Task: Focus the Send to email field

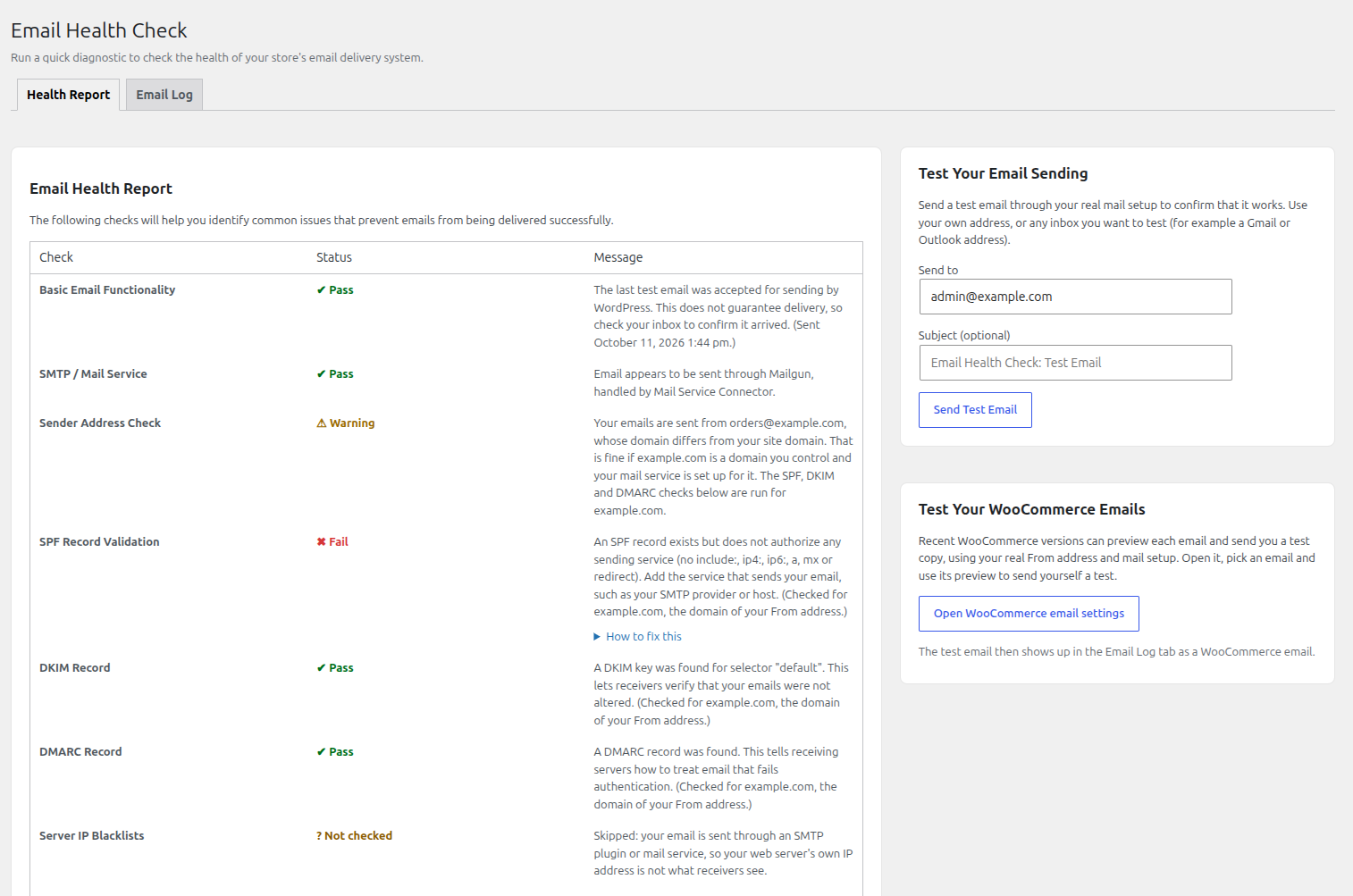Action: [x=1075, y=297]
